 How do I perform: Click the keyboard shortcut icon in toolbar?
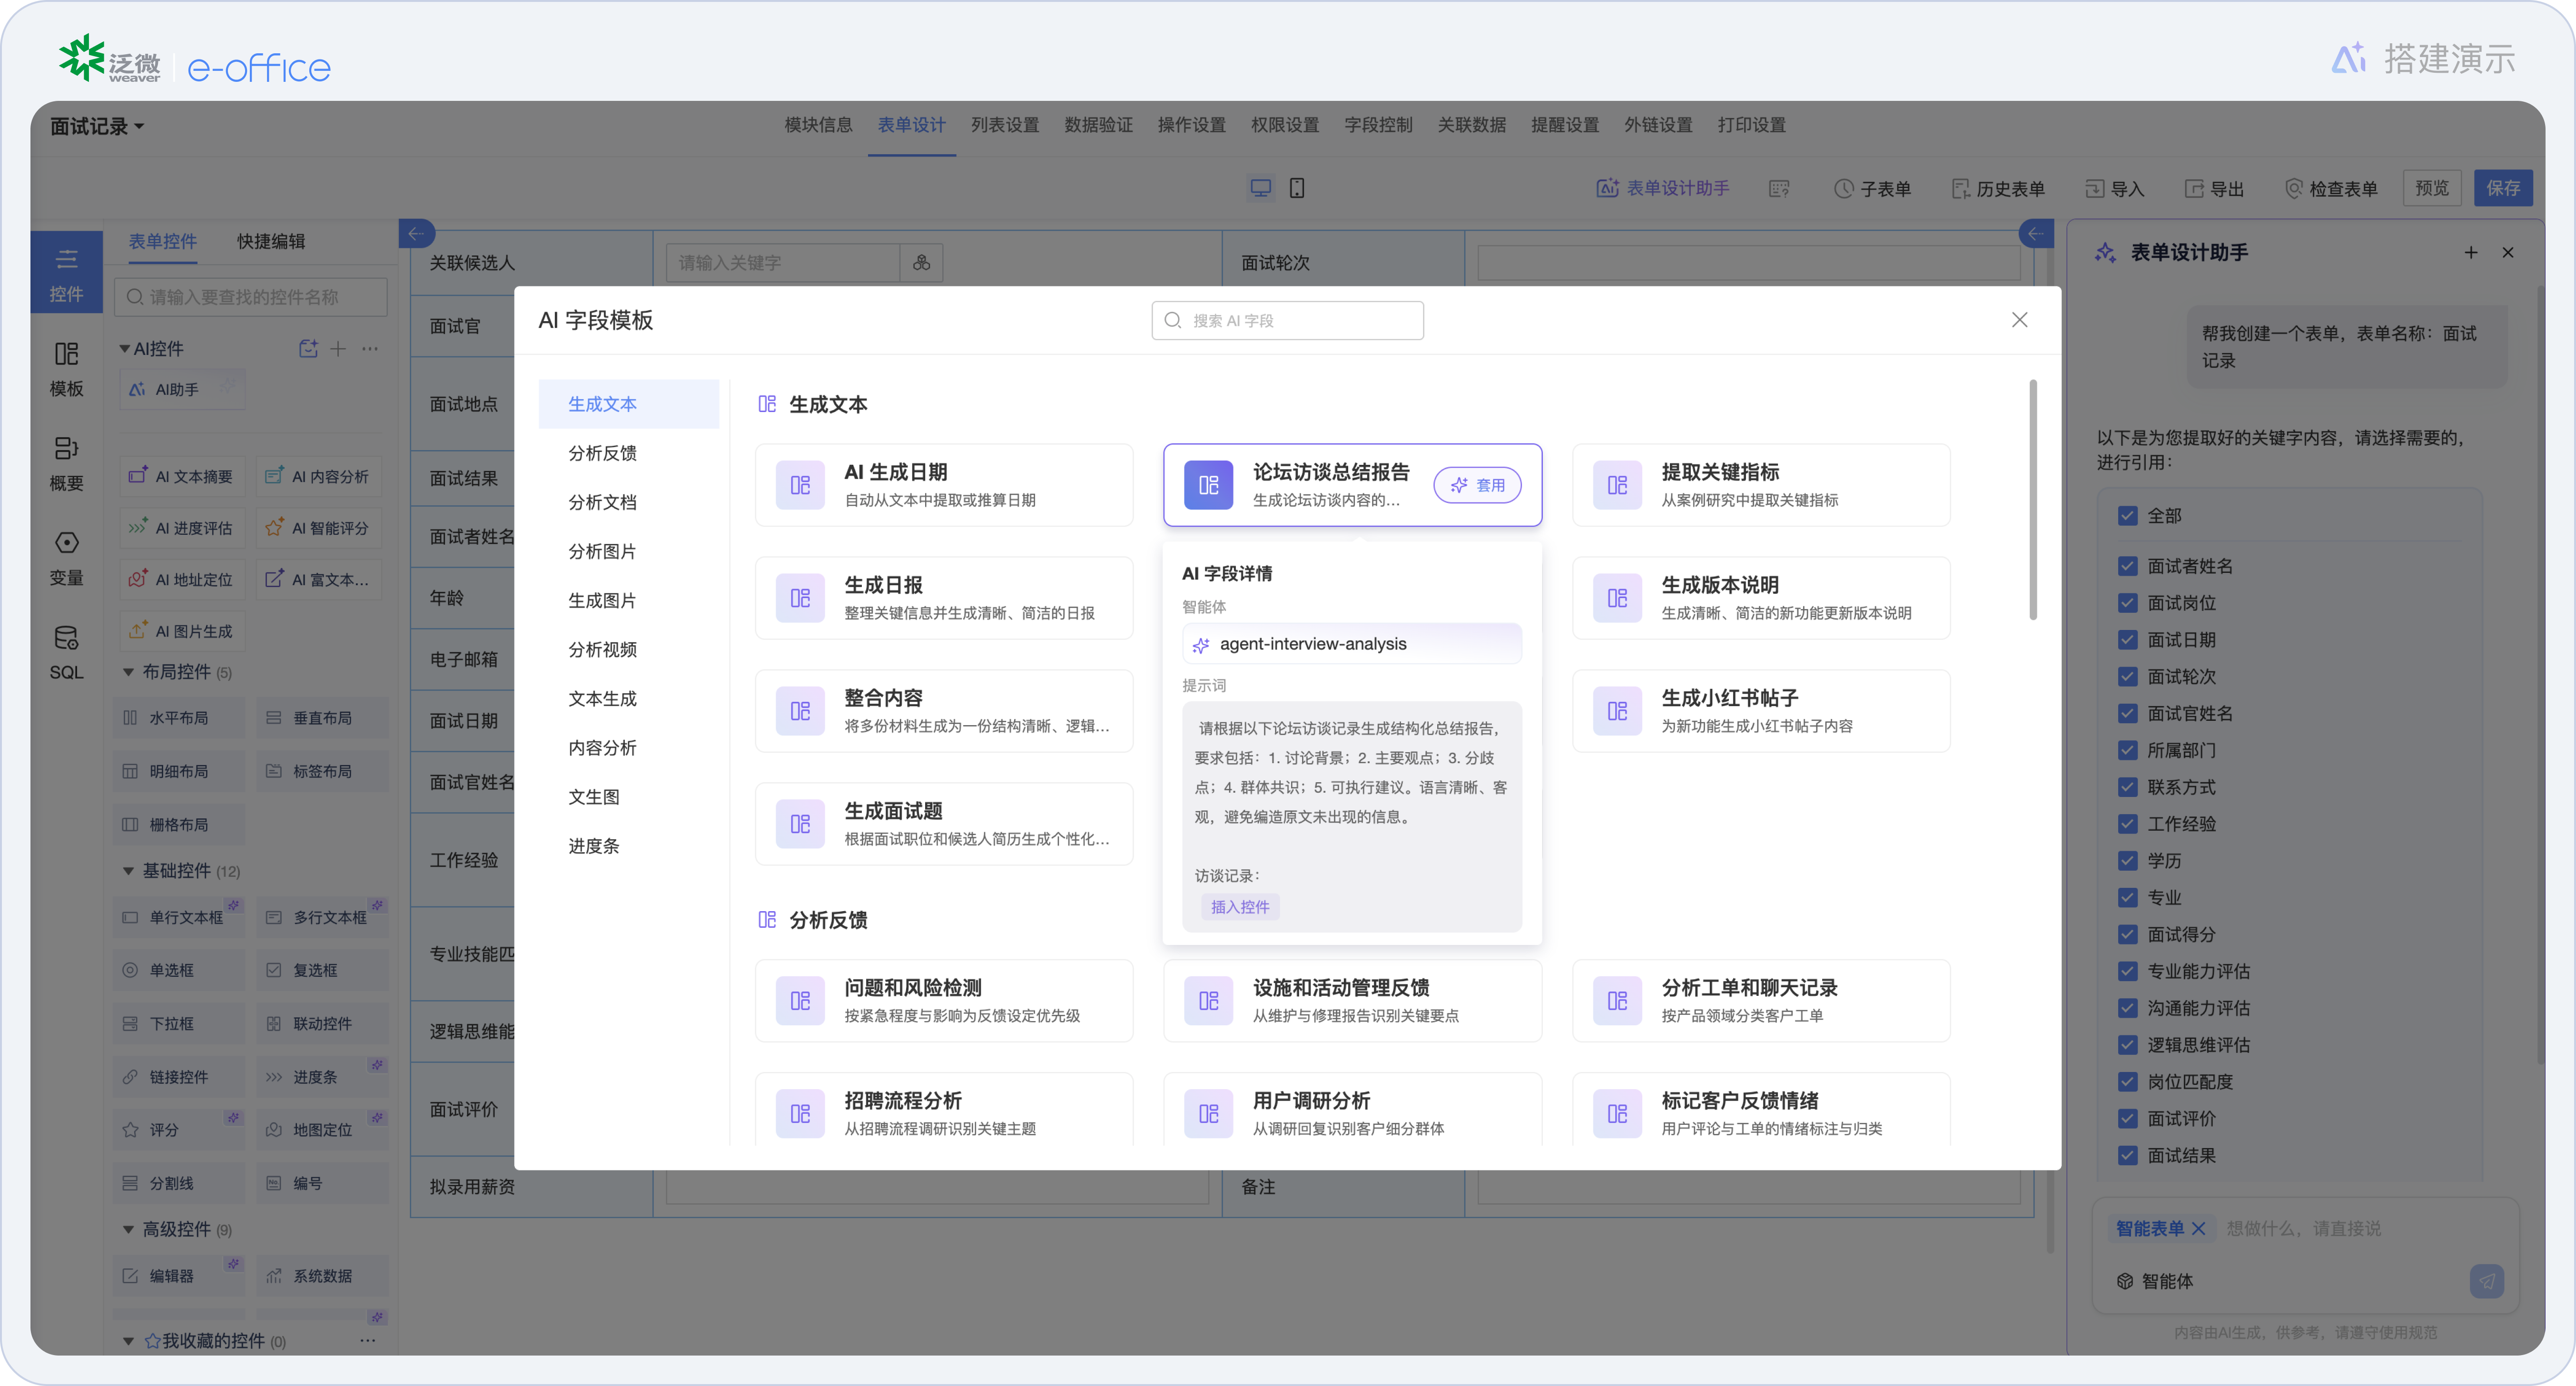(1779, 188)
